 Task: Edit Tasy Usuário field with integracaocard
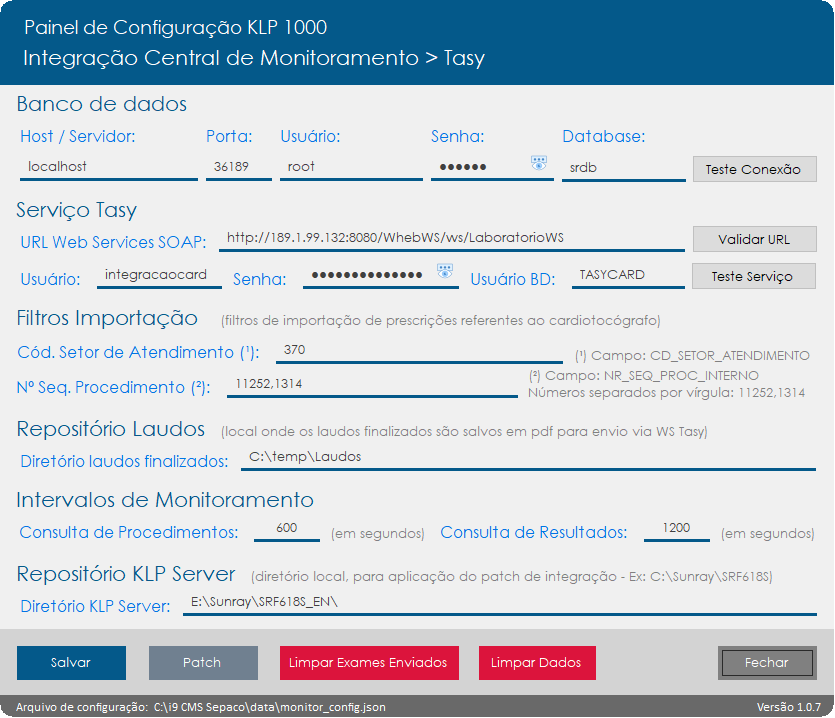point(159,275)
